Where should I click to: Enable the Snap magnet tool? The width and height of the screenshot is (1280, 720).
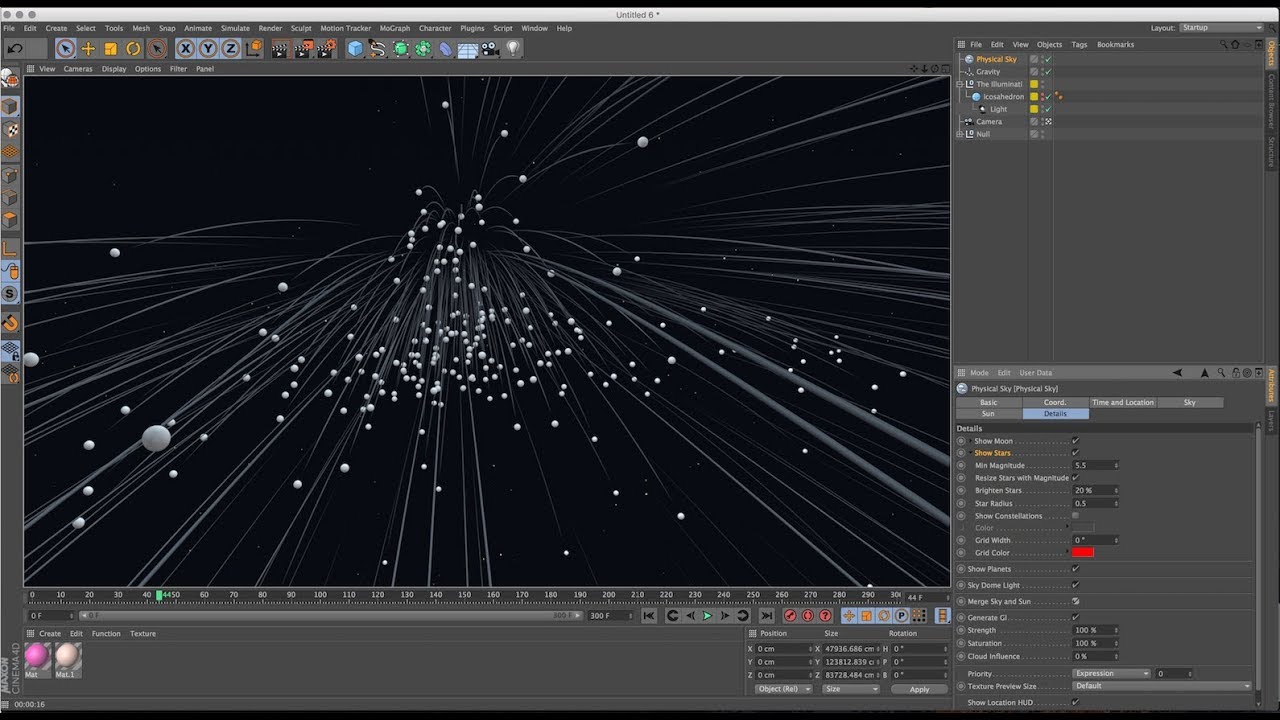pyautogui.click(x=10, y=322)
